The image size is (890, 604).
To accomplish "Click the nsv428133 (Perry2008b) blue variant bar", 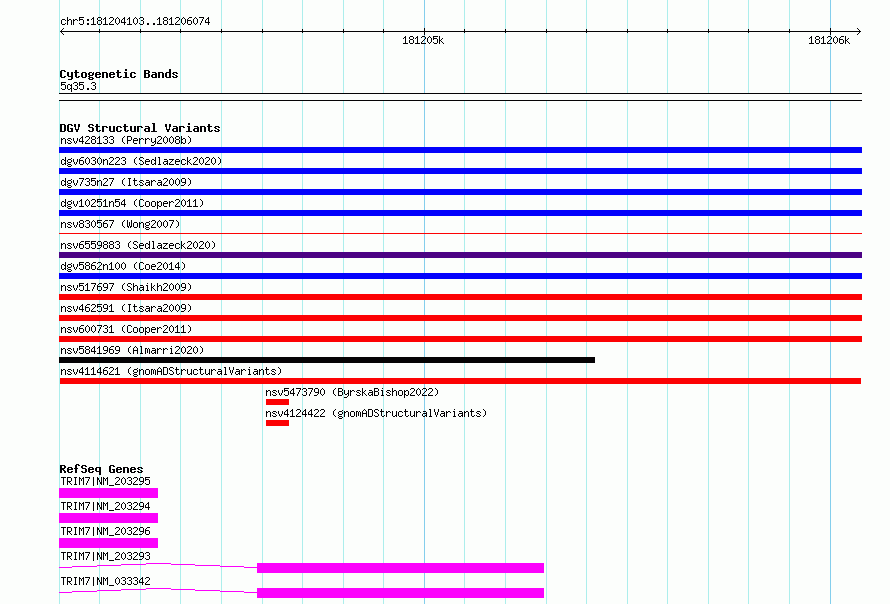I will point(460,150).
